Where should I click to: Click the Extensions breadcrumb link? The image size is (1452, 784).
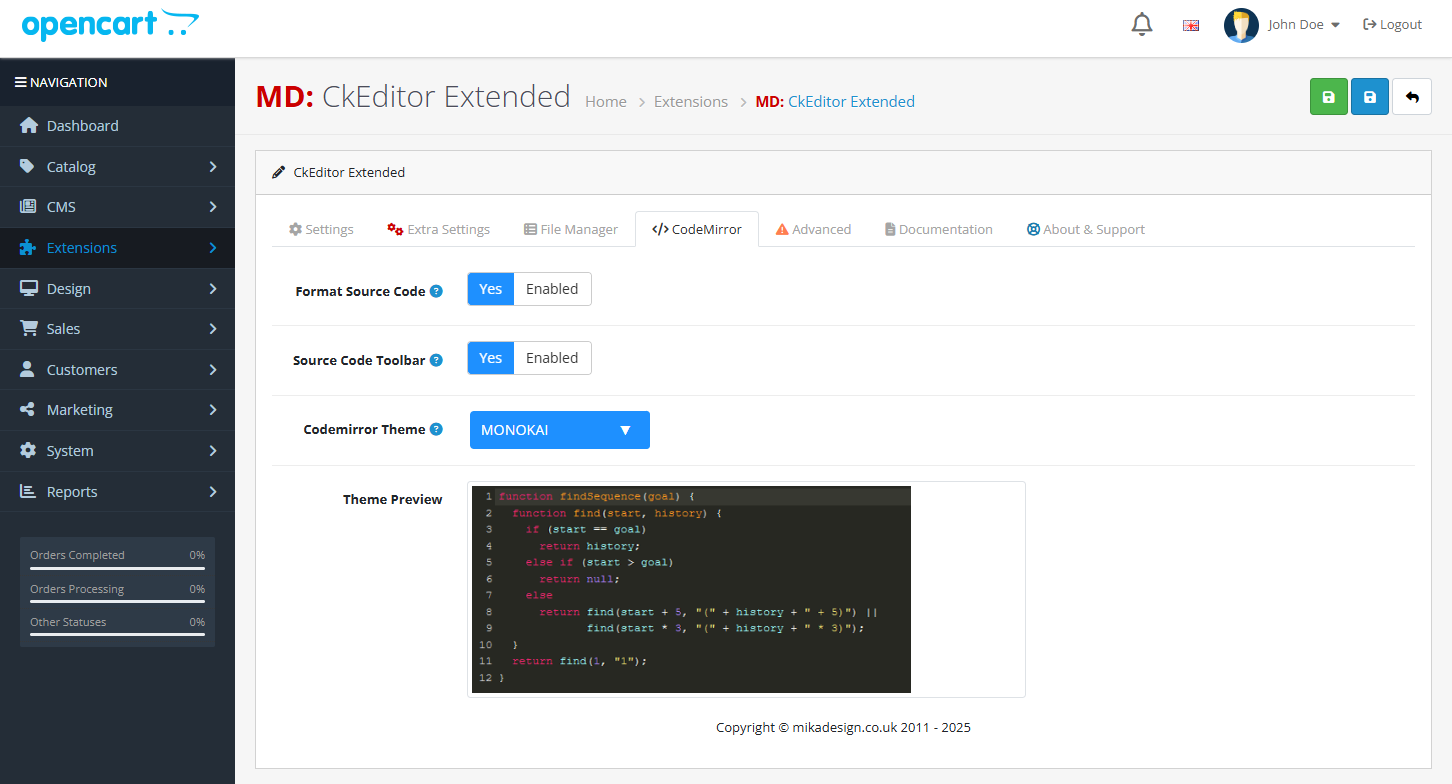(691, 102)
